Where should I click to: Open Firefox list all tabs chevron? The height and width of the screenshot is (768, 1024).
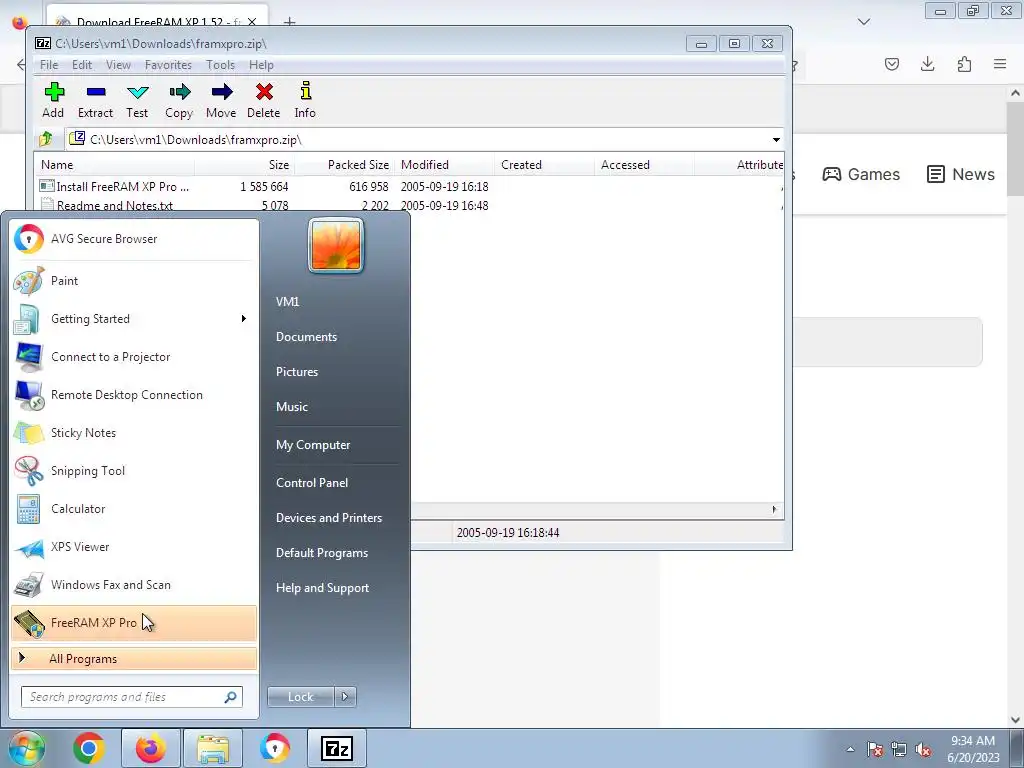tap(864, 22)
